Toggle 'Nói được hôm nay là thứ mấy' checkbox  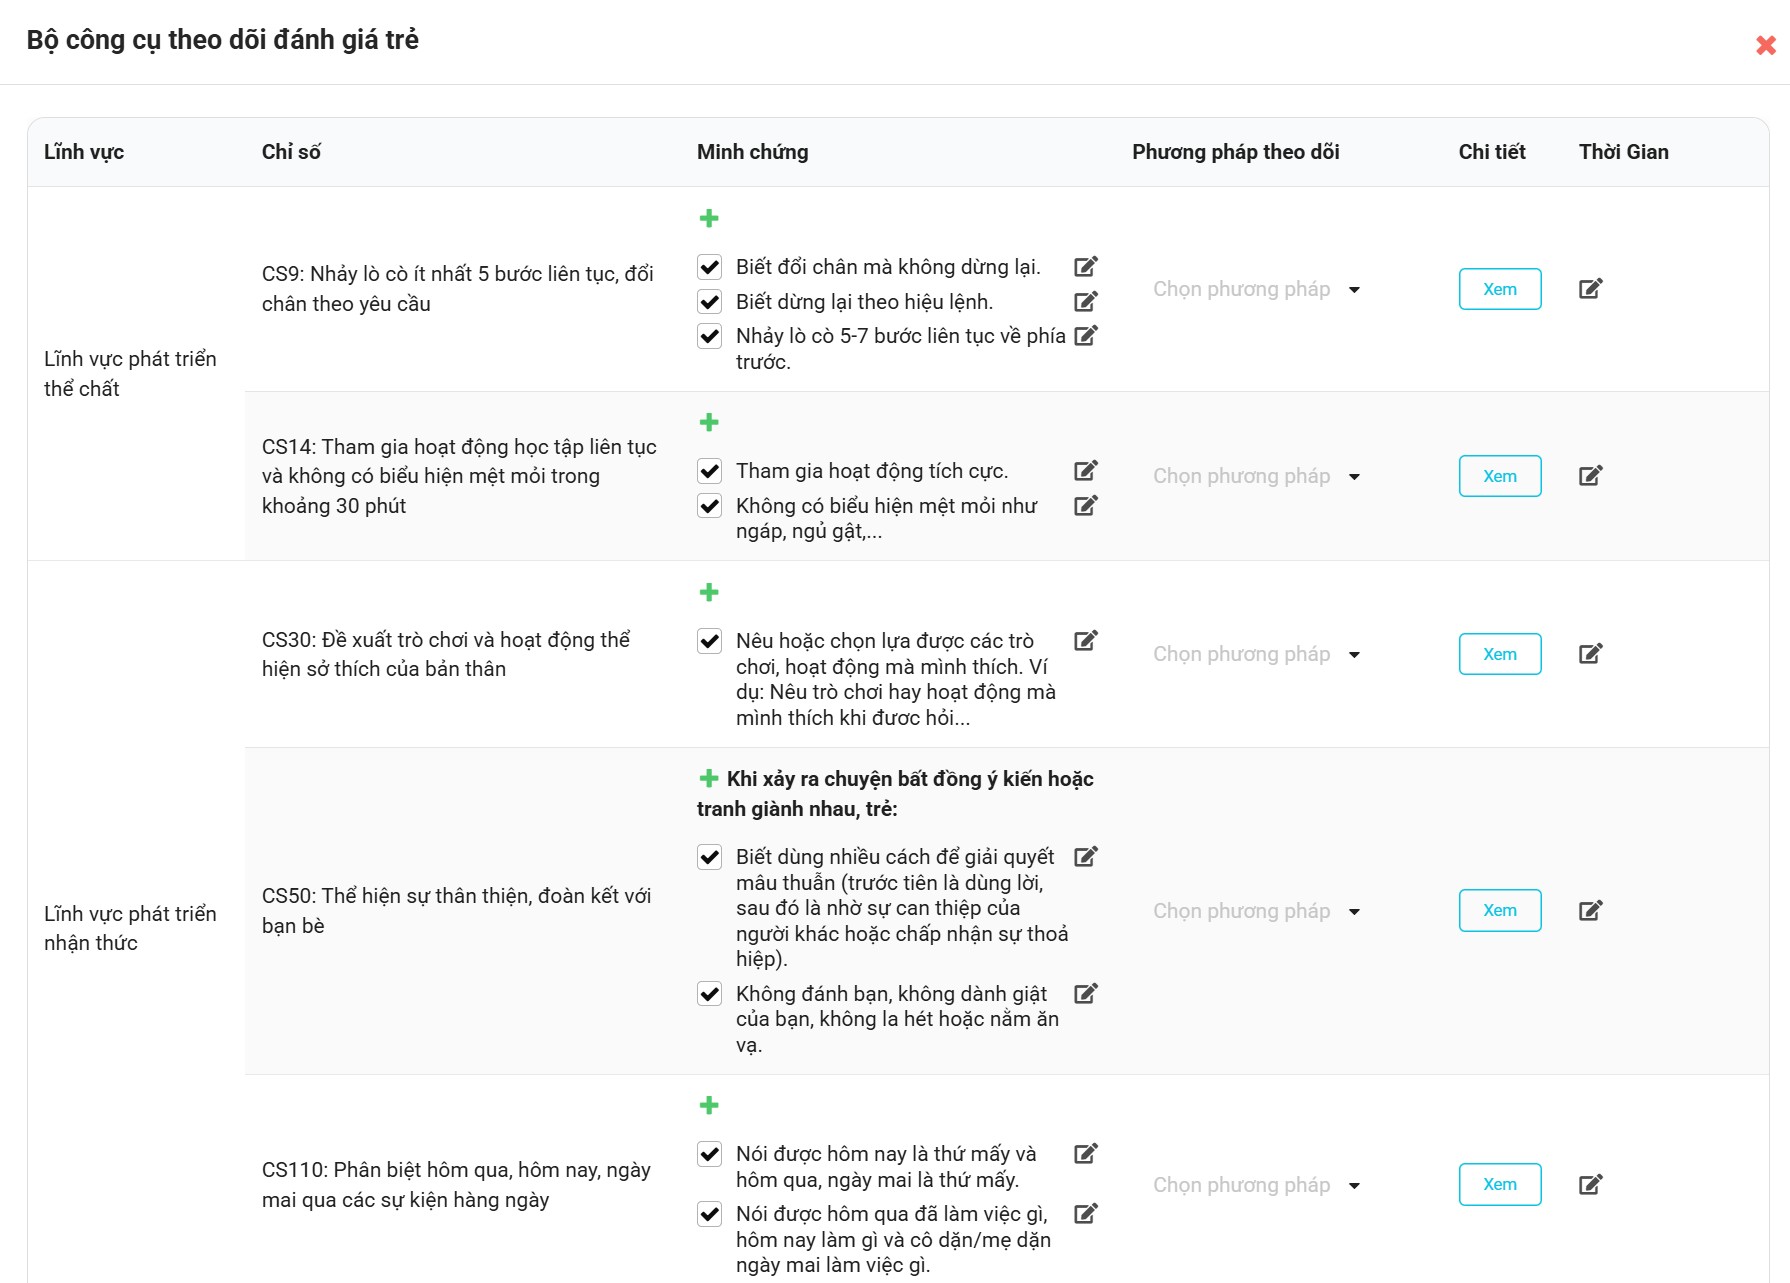pos(710,1154)
